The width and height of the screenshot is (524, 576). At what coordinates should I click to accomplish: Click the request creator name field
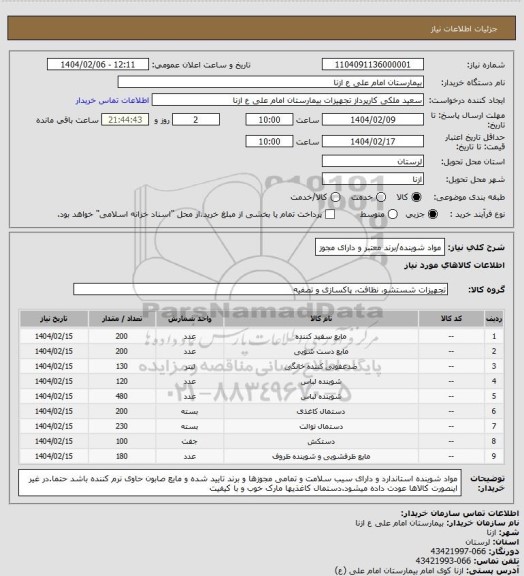tap(288, 100)
